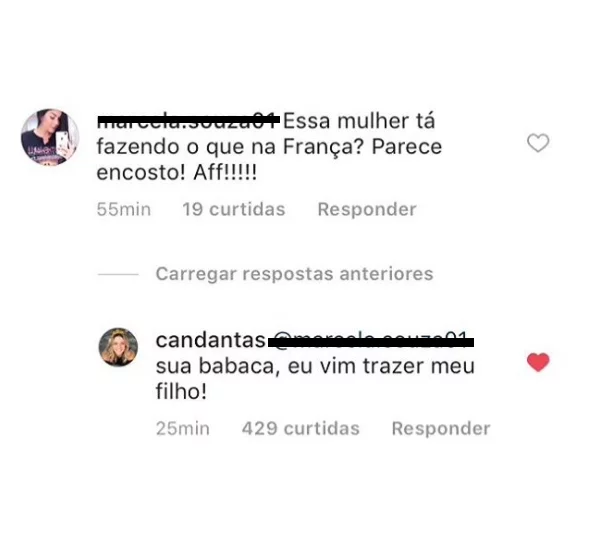View the 429 curtidas likes list
The height and width of the screenshot is (560, 596).
(x=301, y=428)
